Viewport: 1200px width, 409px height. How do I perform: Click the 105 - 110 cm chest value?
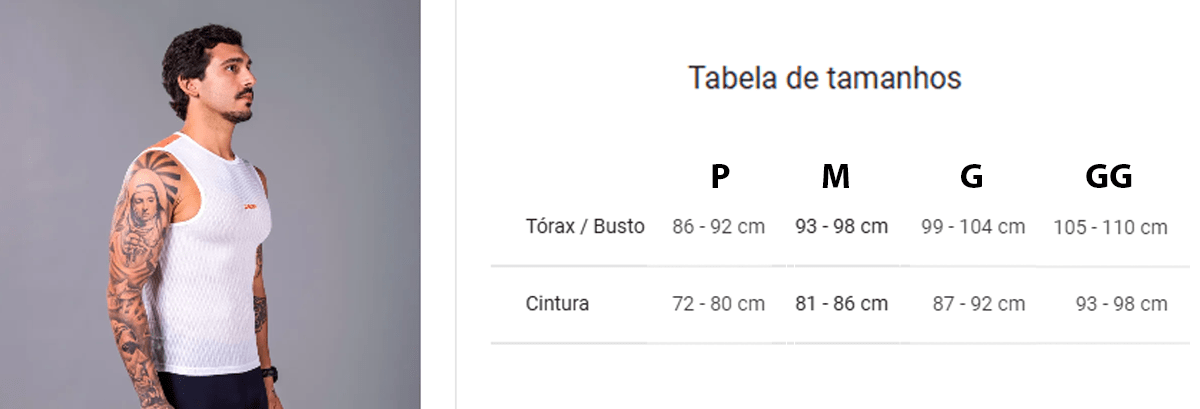pyautogui.click(x=1110, y=227)
